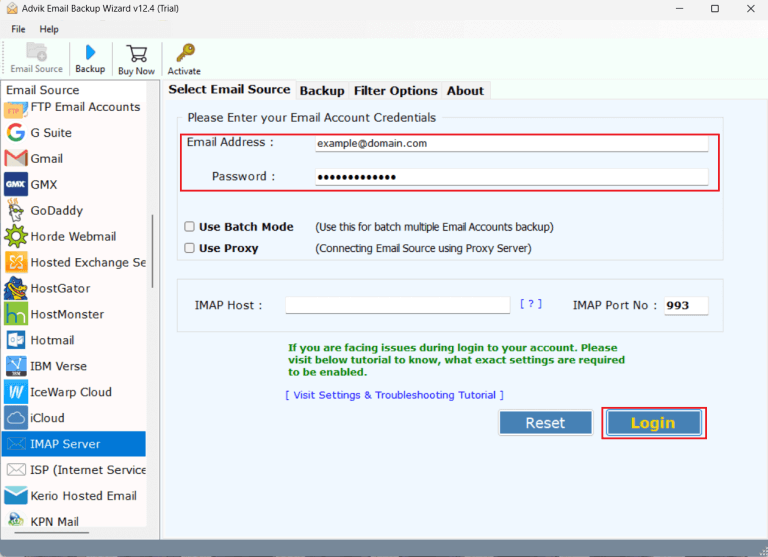This screenshot has width=768, height=557.
Task: Select the IBM Verse icon
Action: click(16, 366)
